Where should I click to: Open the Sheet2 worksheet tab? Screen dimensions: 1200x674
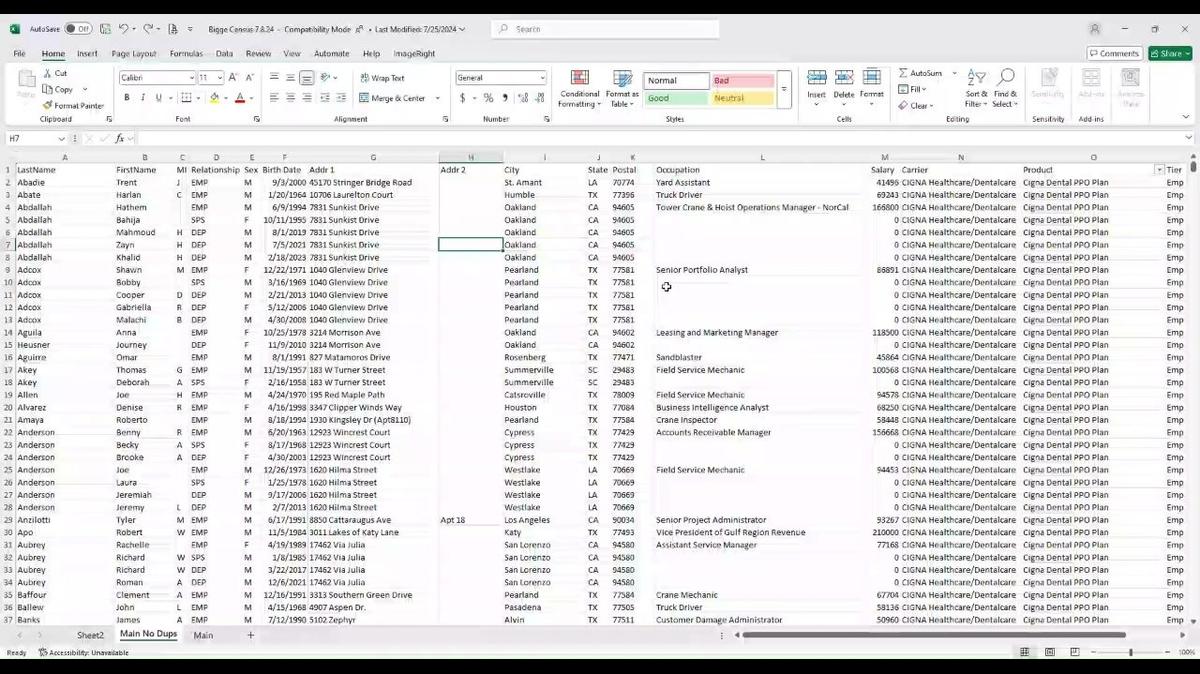coord(90,635)
